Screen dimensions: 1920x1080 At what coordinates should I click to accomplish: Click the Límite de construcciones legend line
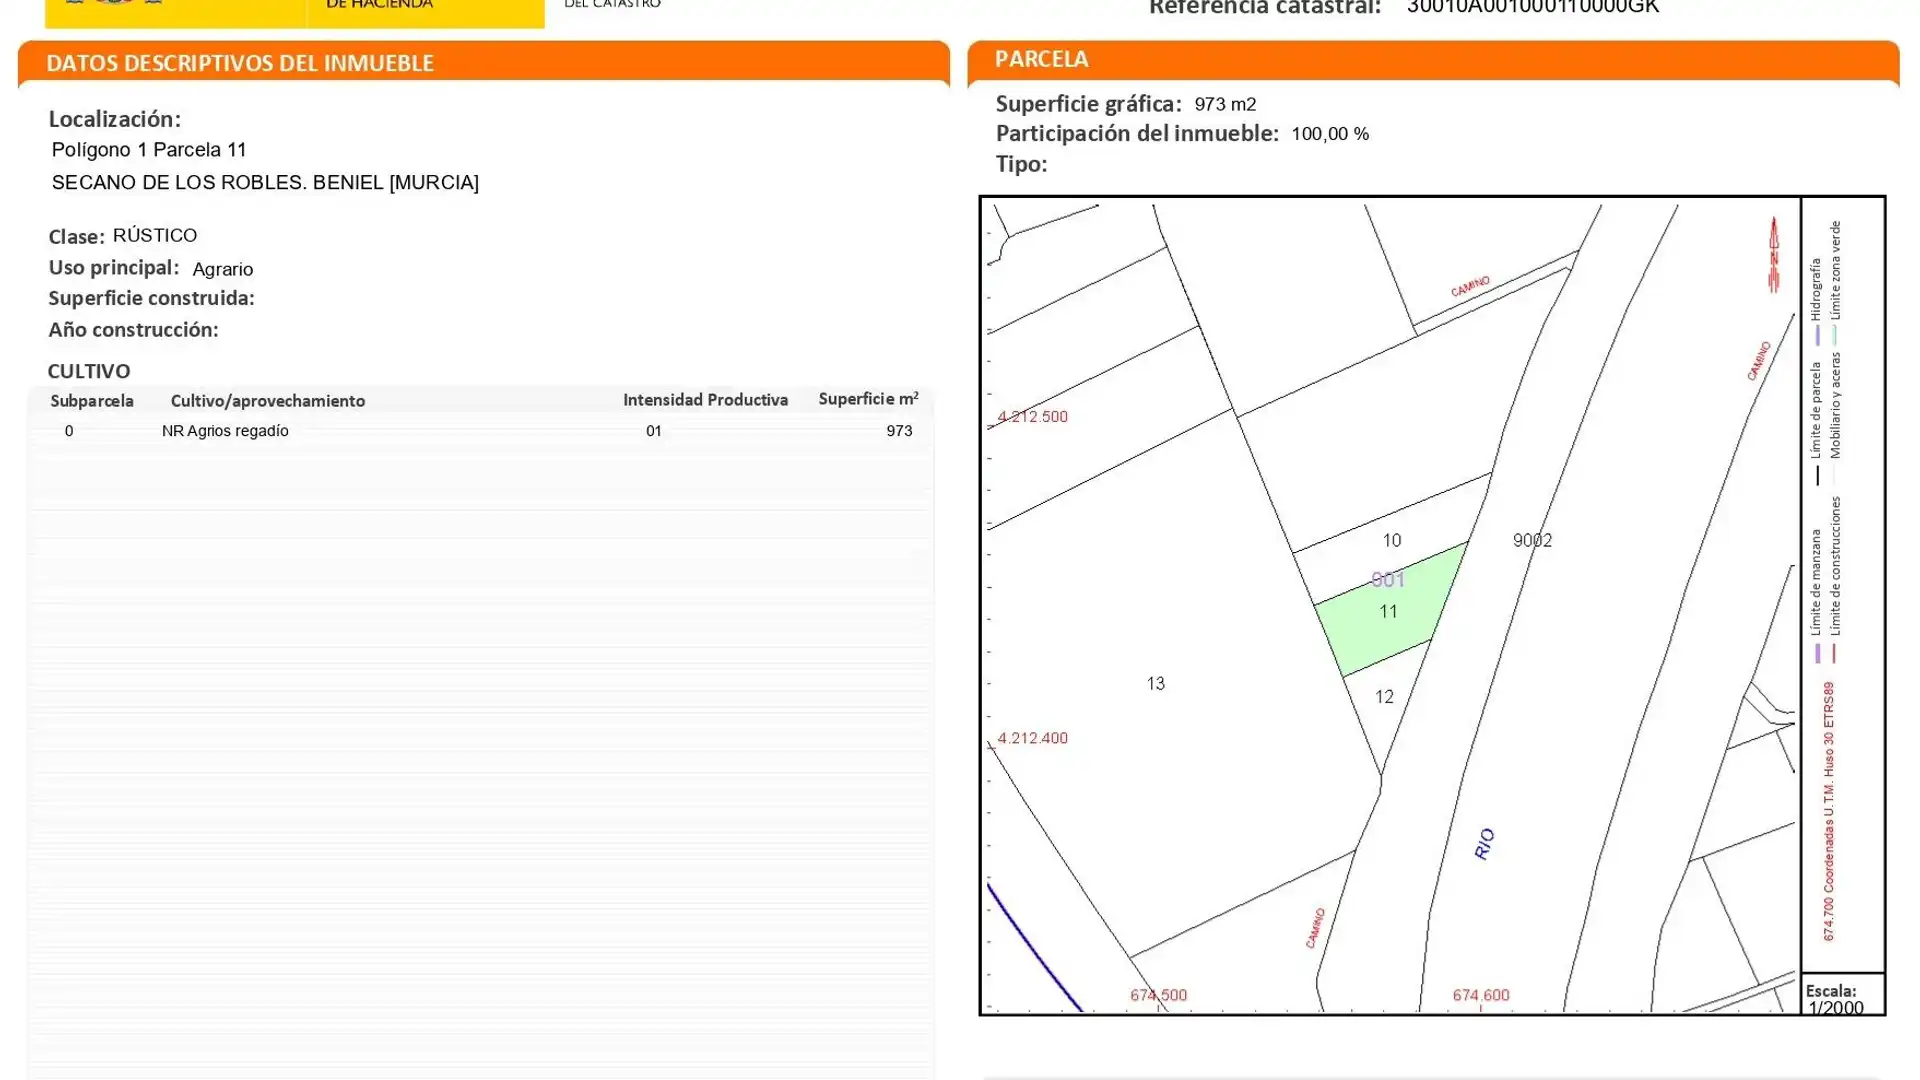coord(1835,651)
